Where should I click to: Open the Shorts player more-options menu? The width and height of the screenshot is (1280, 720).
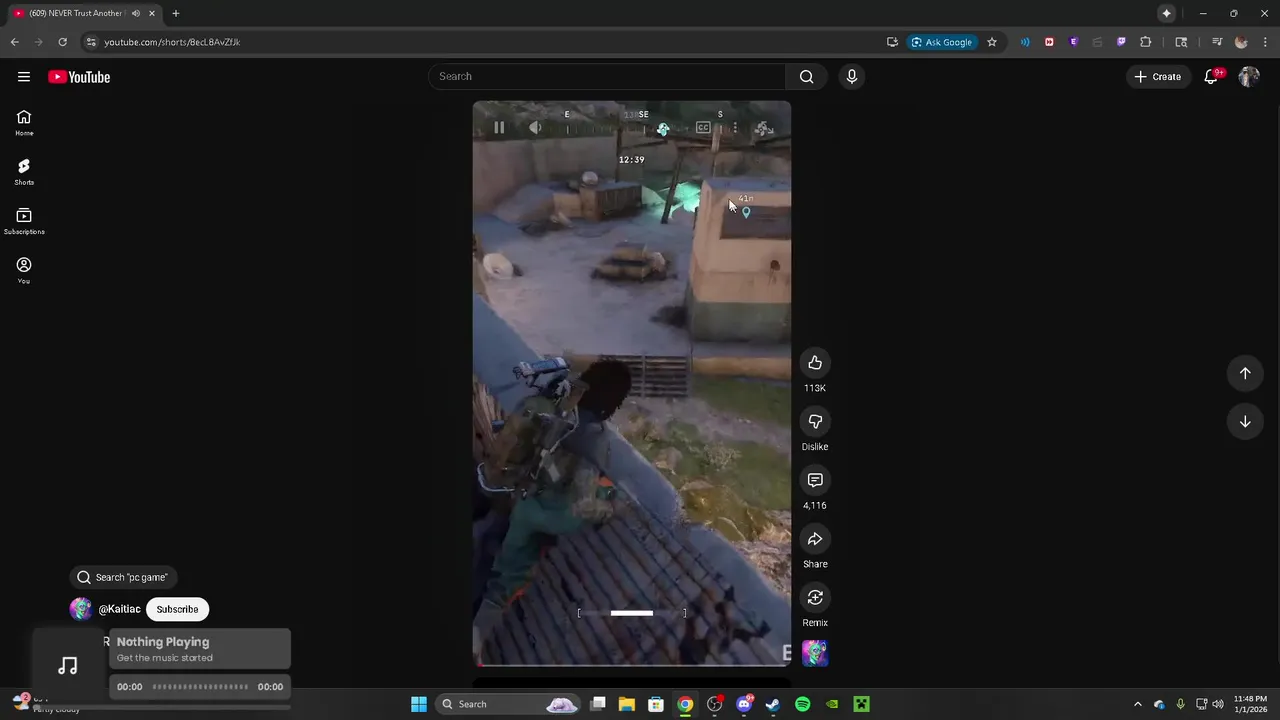point(735,128)
